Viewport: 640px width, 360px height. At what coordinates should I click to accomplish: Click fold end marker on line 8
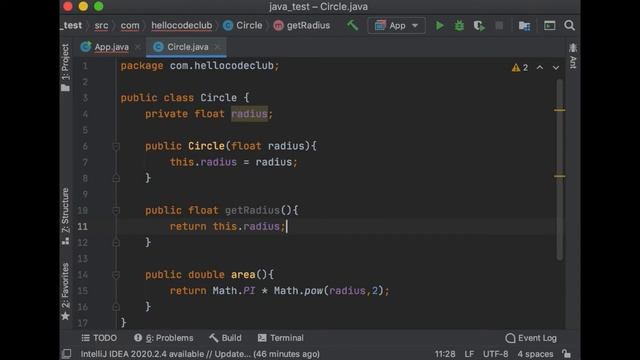pos(116,178)
